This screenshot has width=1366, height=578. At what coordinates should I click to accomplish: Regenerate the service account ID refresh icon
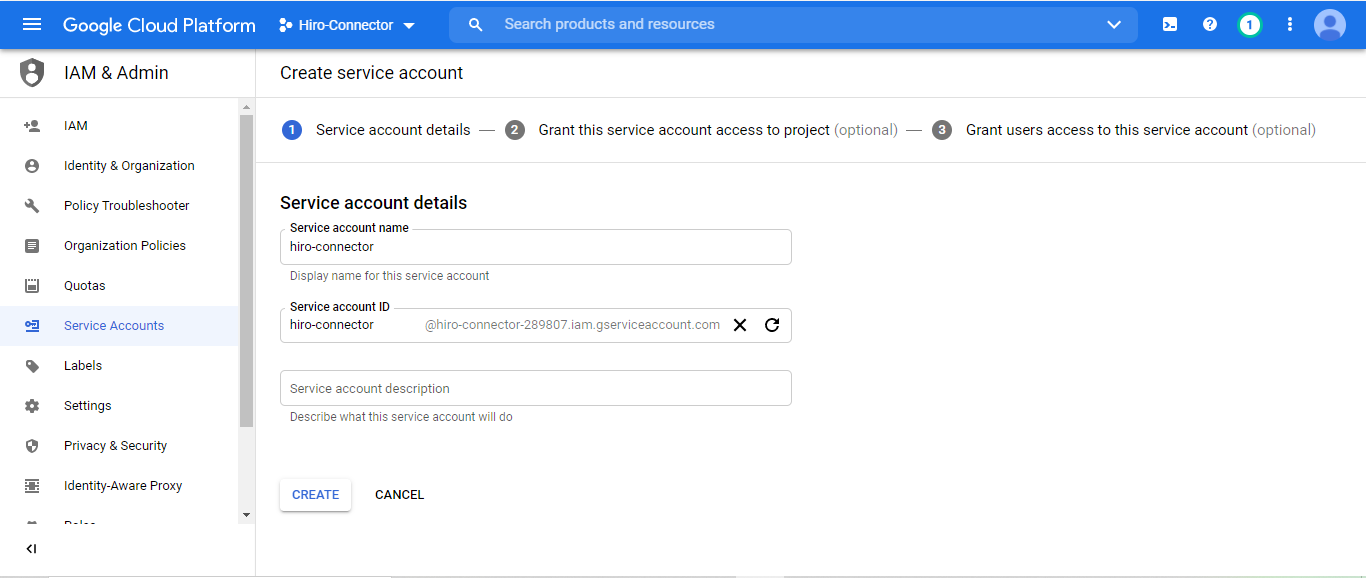772,325
